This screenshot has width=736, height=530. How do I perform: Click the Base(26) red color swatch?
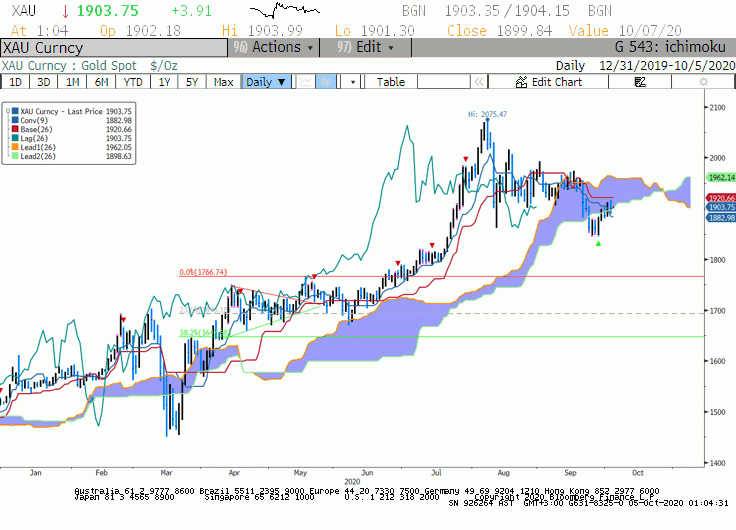pos(15,129)
